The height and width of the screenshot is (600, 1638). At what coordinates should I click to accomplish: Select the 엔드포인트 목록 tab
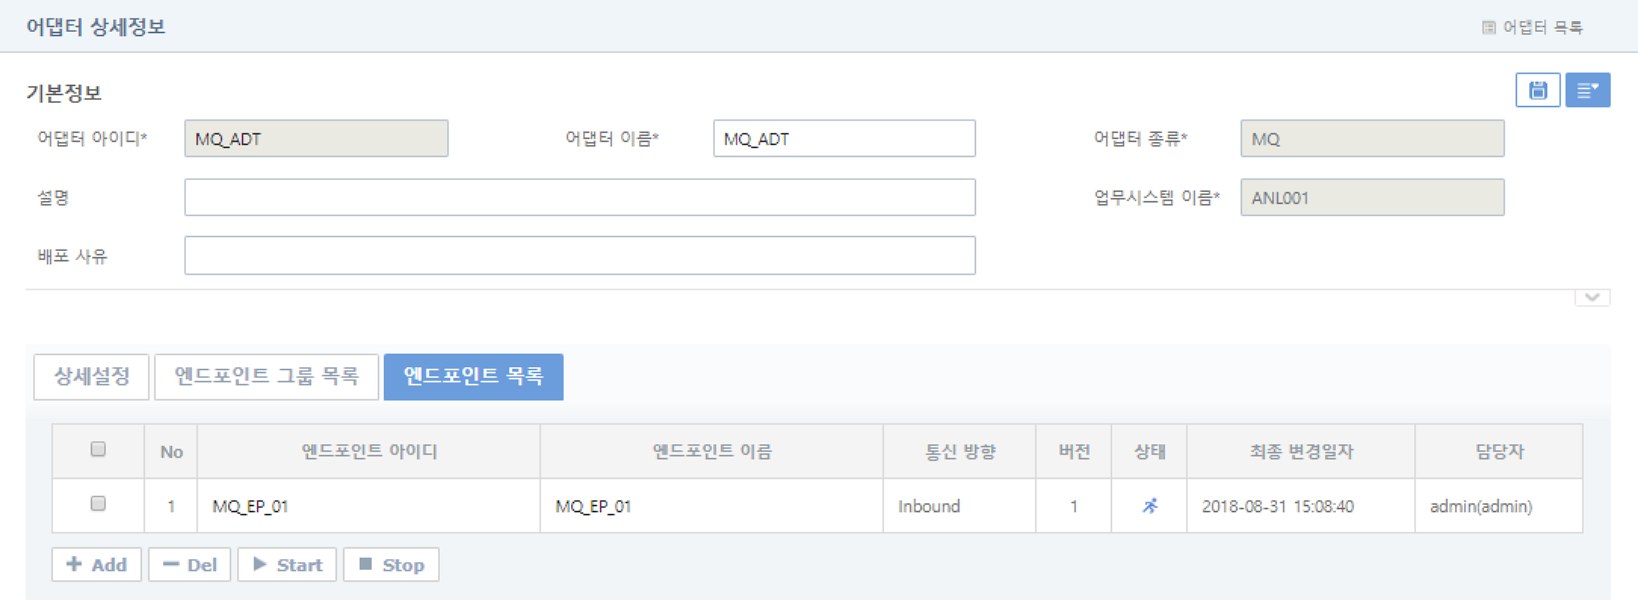473,377
